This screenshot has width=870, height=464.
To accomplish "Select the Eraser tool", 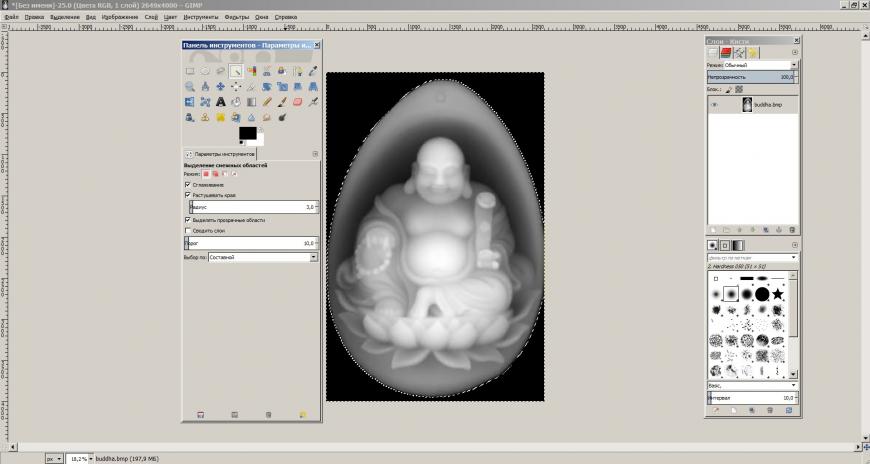I will pyautogui.click(x=298, y=101).
